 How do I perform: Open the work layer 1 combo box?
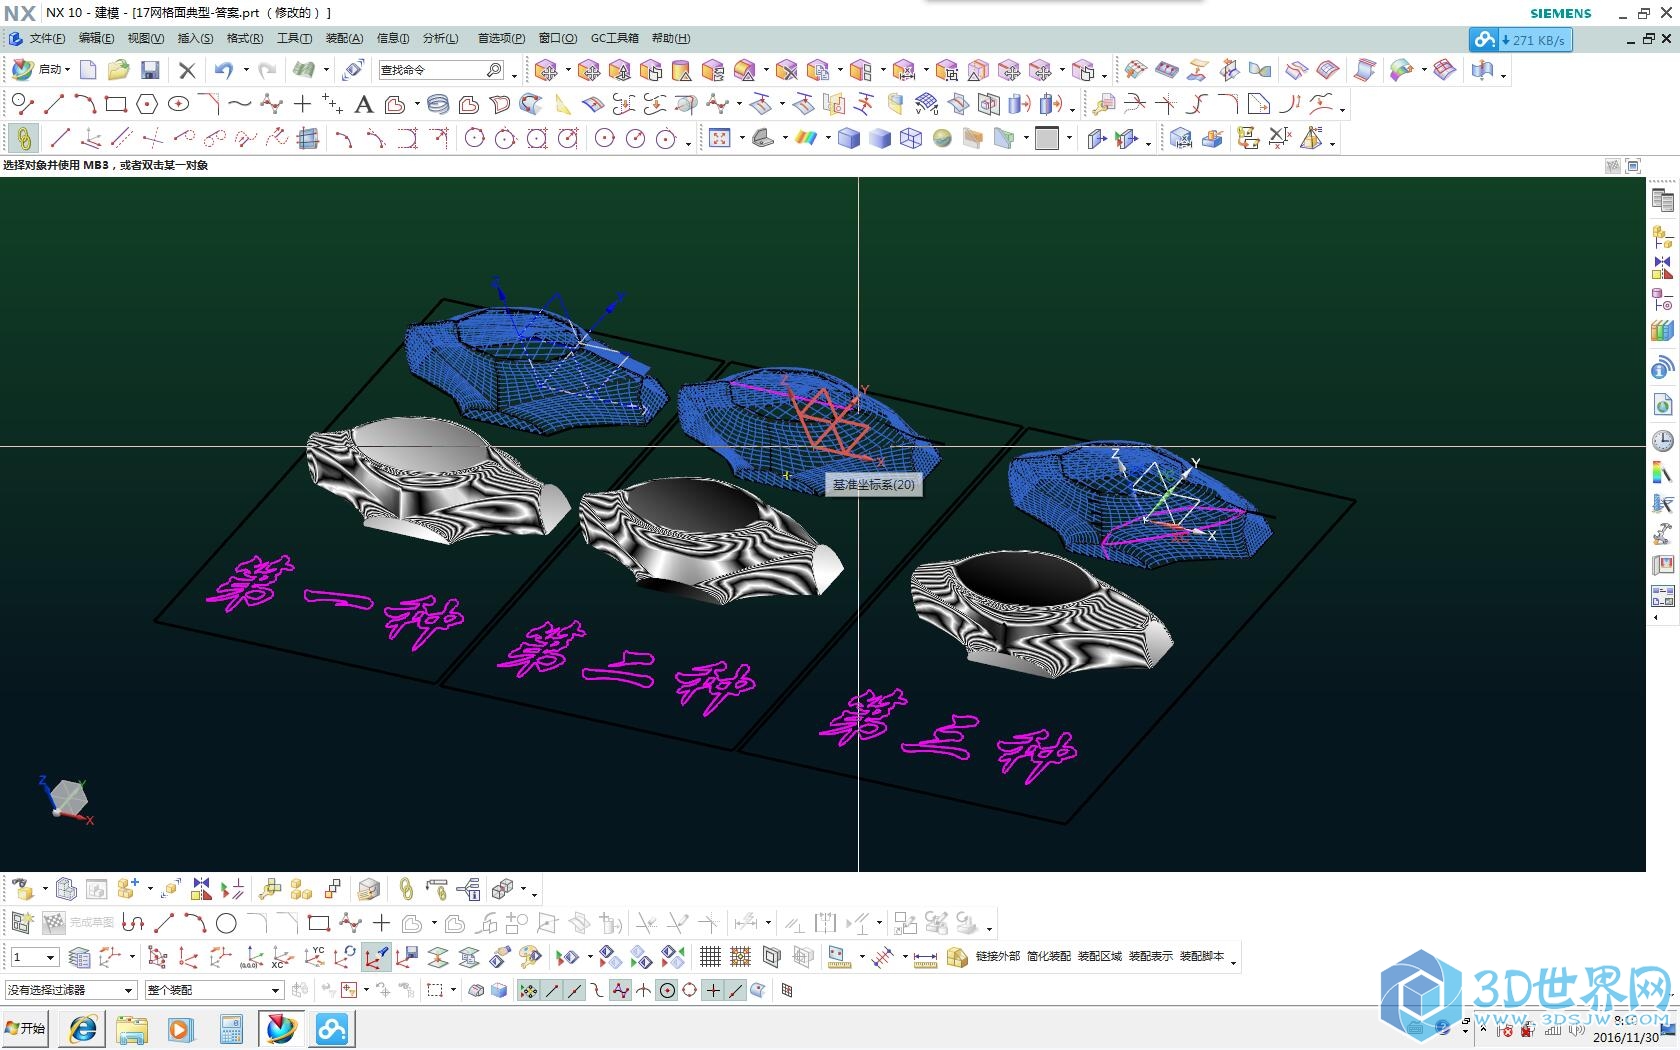(34, 957)
